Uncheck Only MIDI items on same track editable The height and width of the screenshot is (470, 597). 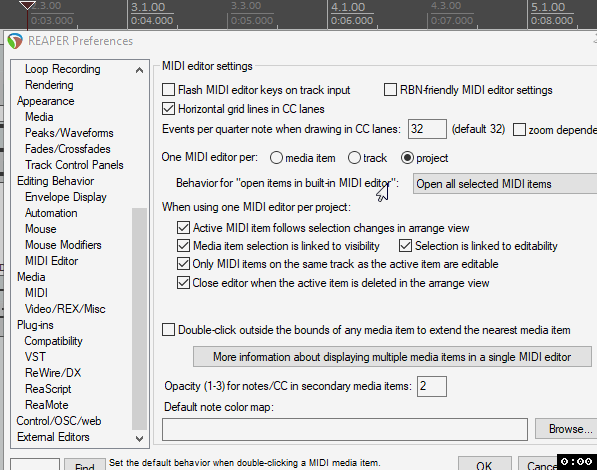pos(184,264)
